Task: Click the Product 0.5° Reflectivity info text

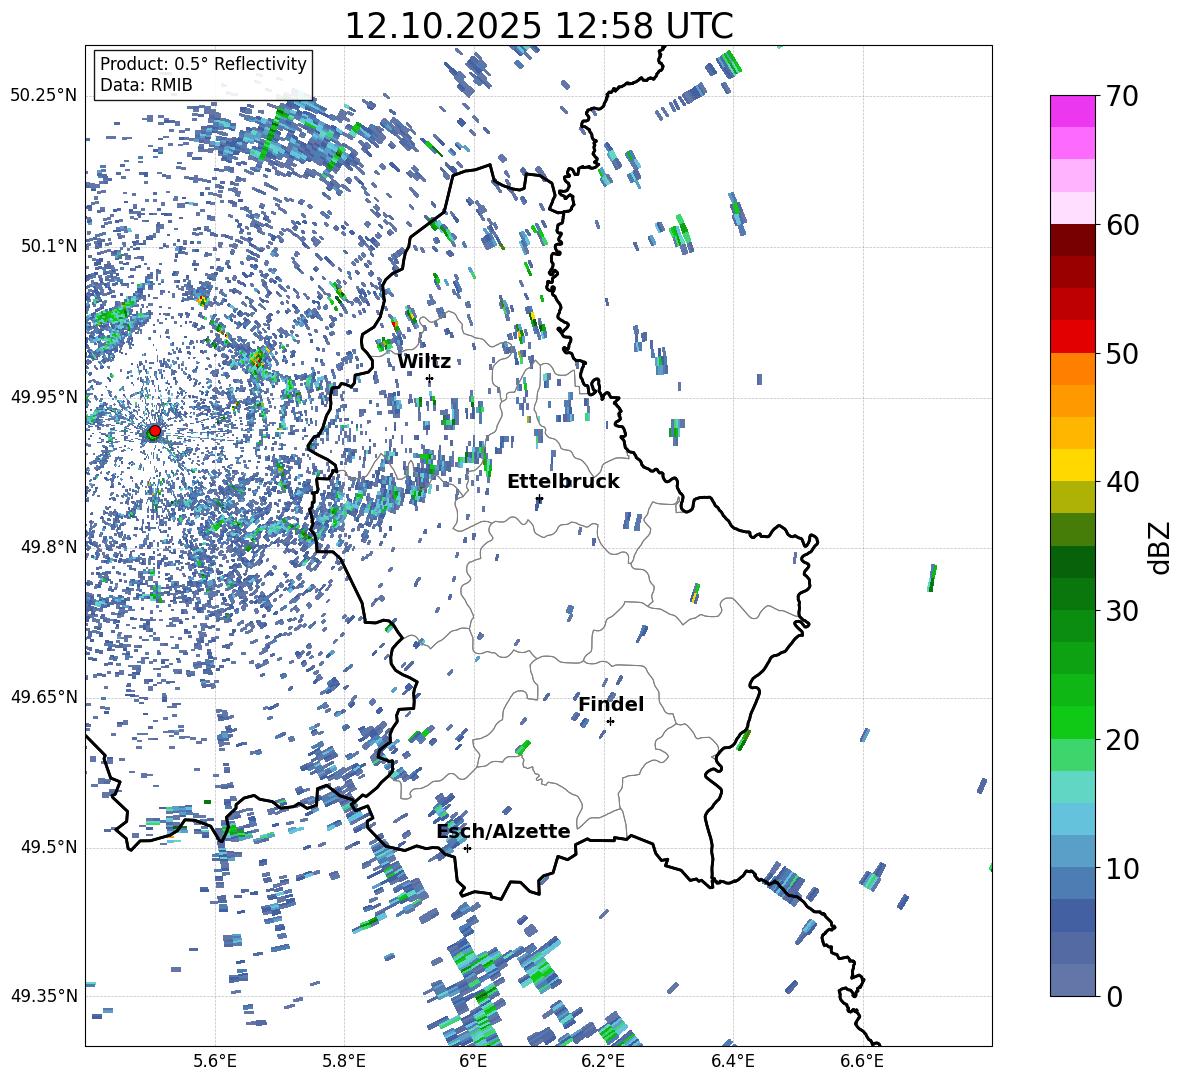Action: click(203, 64)
